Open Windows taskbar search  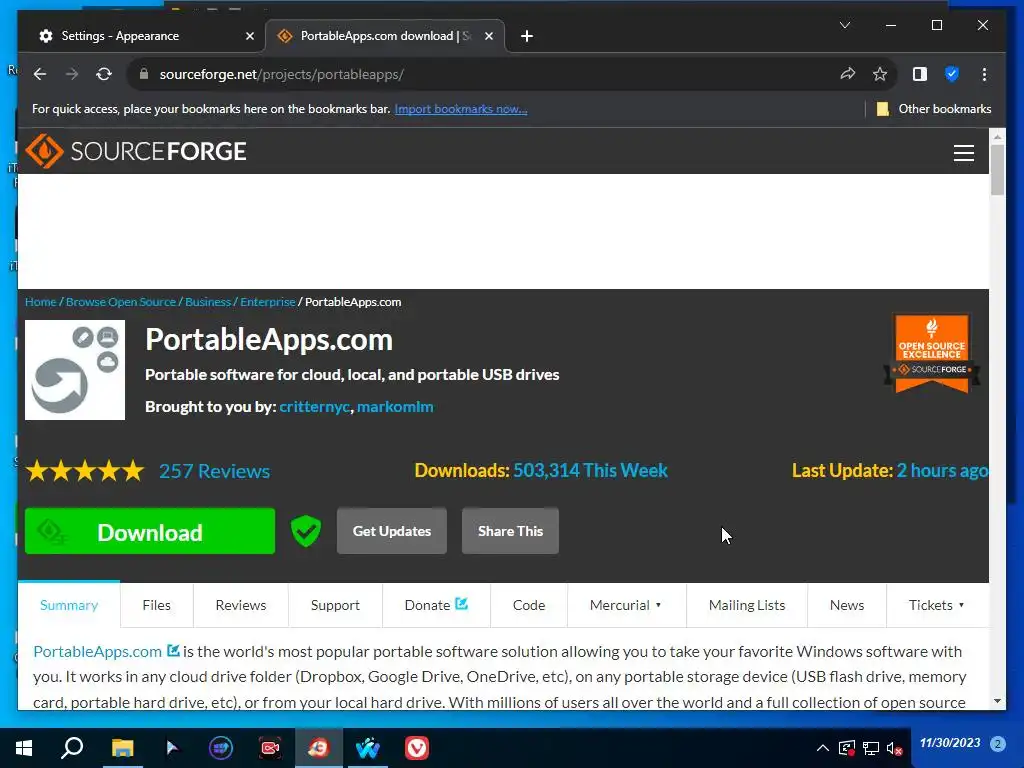tap(72, 748)
